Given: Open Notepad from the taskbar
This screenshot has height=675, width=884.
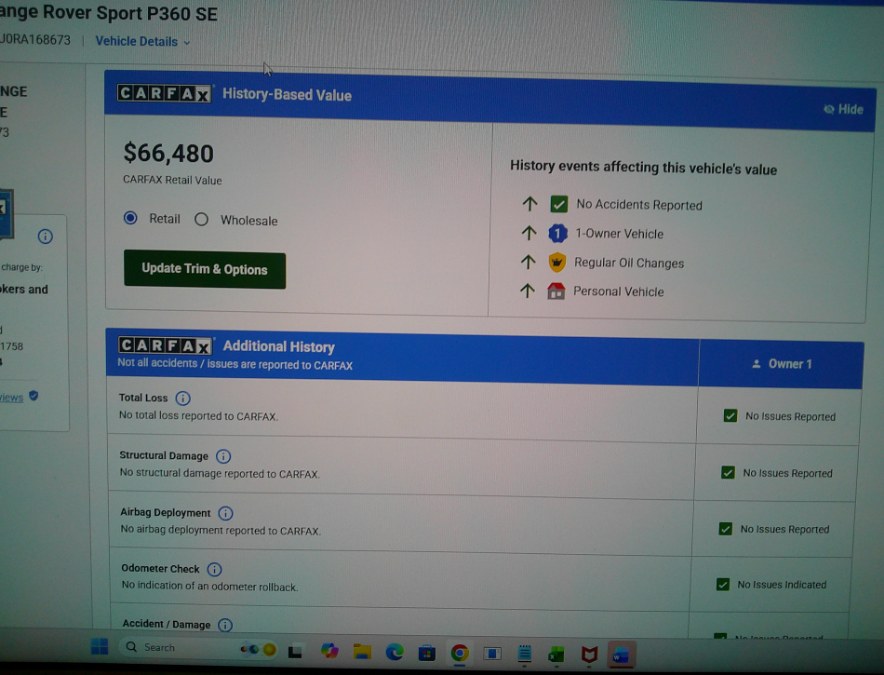Looking at the screenshot, I should coord(524,654).
